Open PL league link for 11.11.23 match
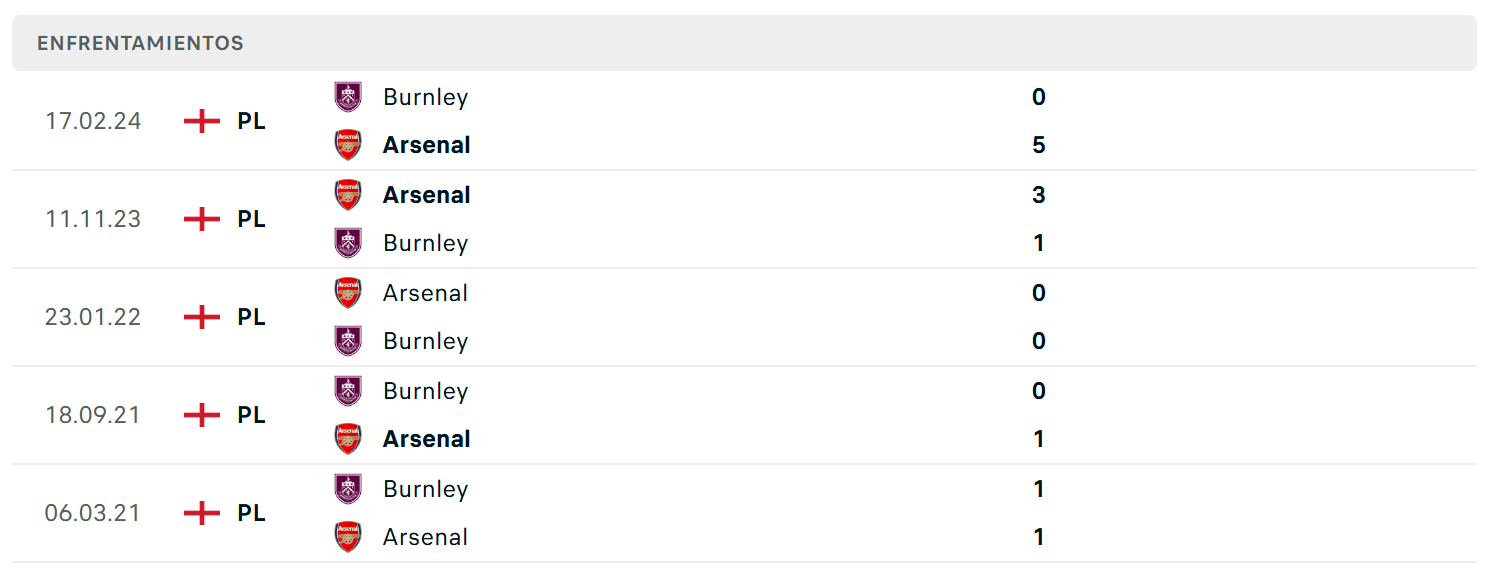Viewport: 1489px width, 577px height. pos(251,219)
